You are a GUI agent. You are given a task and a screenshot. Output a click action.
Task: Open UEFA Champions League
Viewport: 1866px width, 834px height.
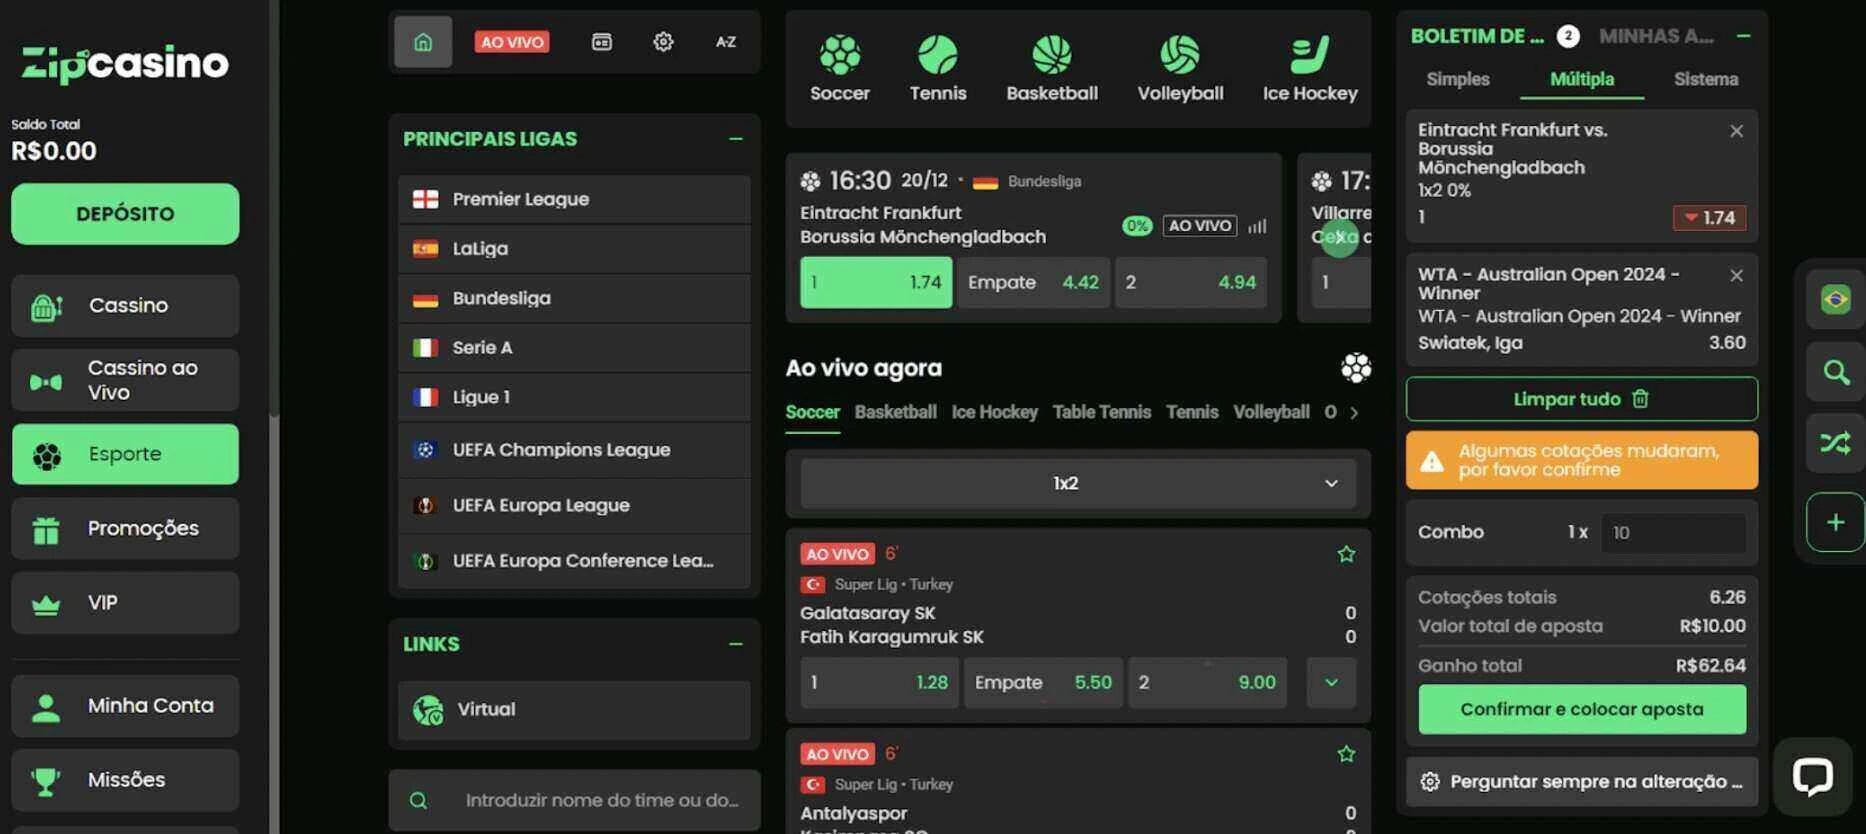click(574, 450)
